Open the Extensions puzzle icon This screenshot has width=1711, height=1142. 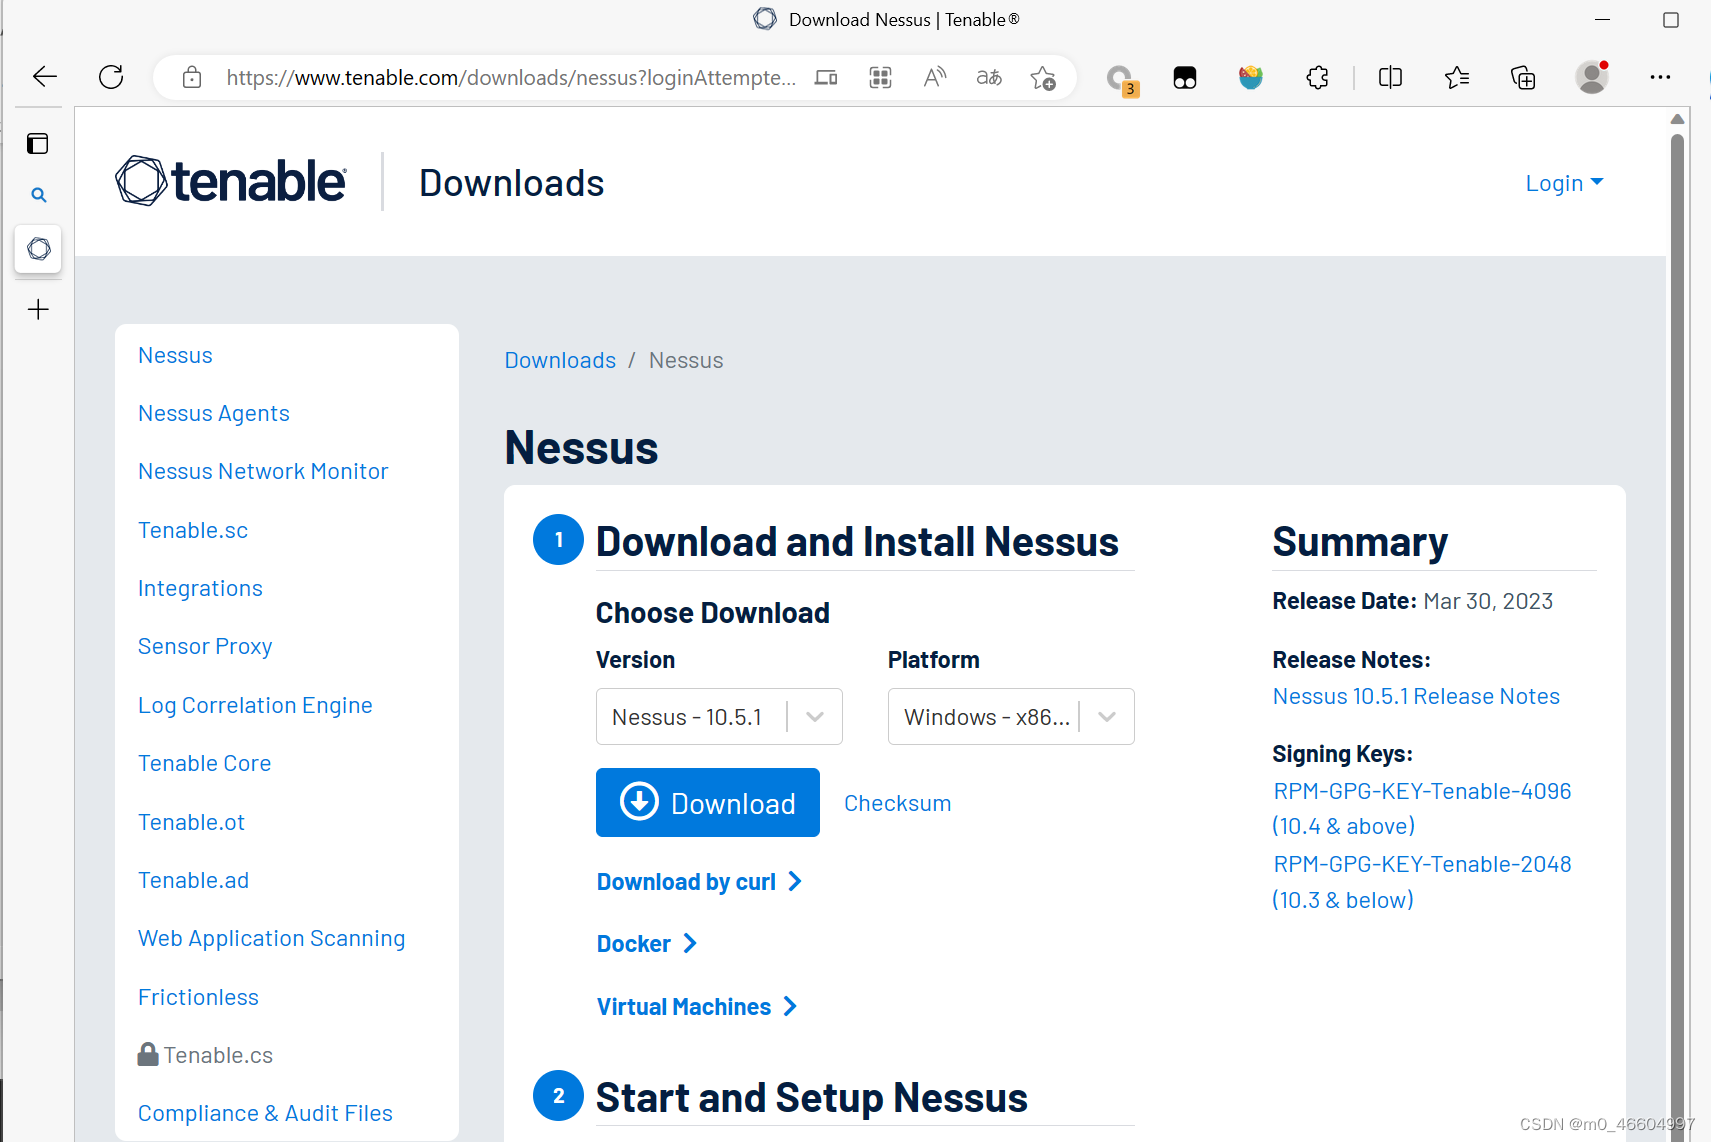pos(1318,77)
